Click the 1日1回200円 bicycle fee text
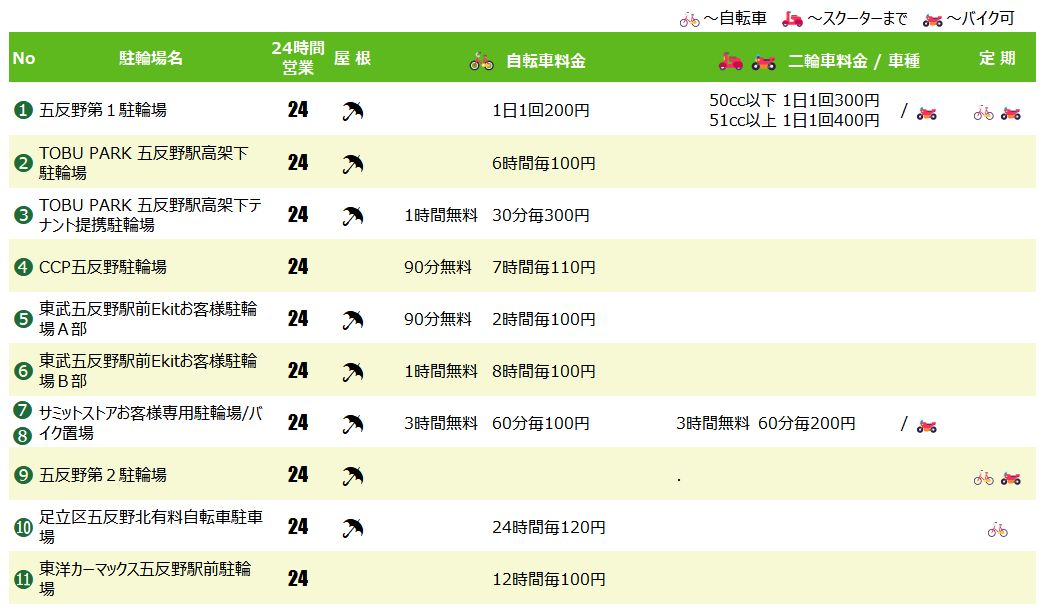 tap(541, 110)
